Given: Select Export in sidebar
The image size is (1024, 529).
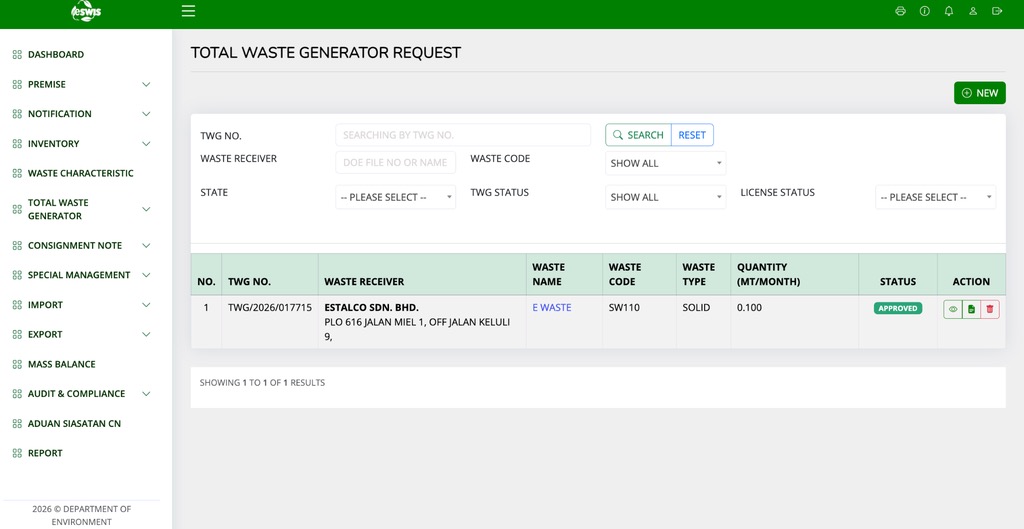Looking at the screenshot, I should pos(45,334).
